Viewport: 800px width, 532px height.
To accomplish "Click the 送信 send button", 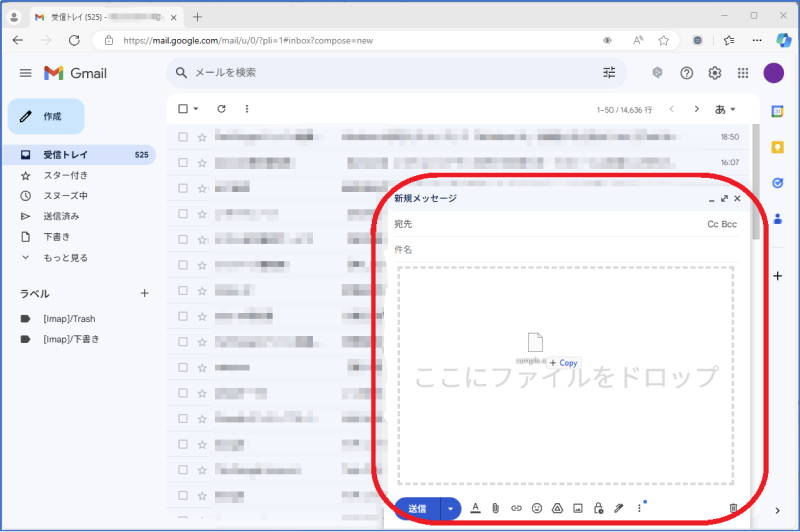I will click(417, 509).
